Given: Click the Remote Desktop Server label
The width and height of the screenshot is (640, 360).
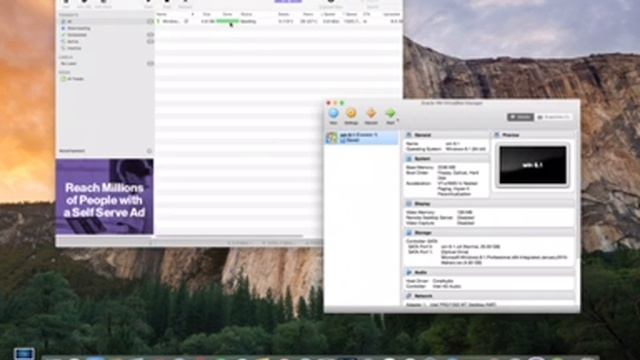Looking at the screenshot, I should coord(429,218).
